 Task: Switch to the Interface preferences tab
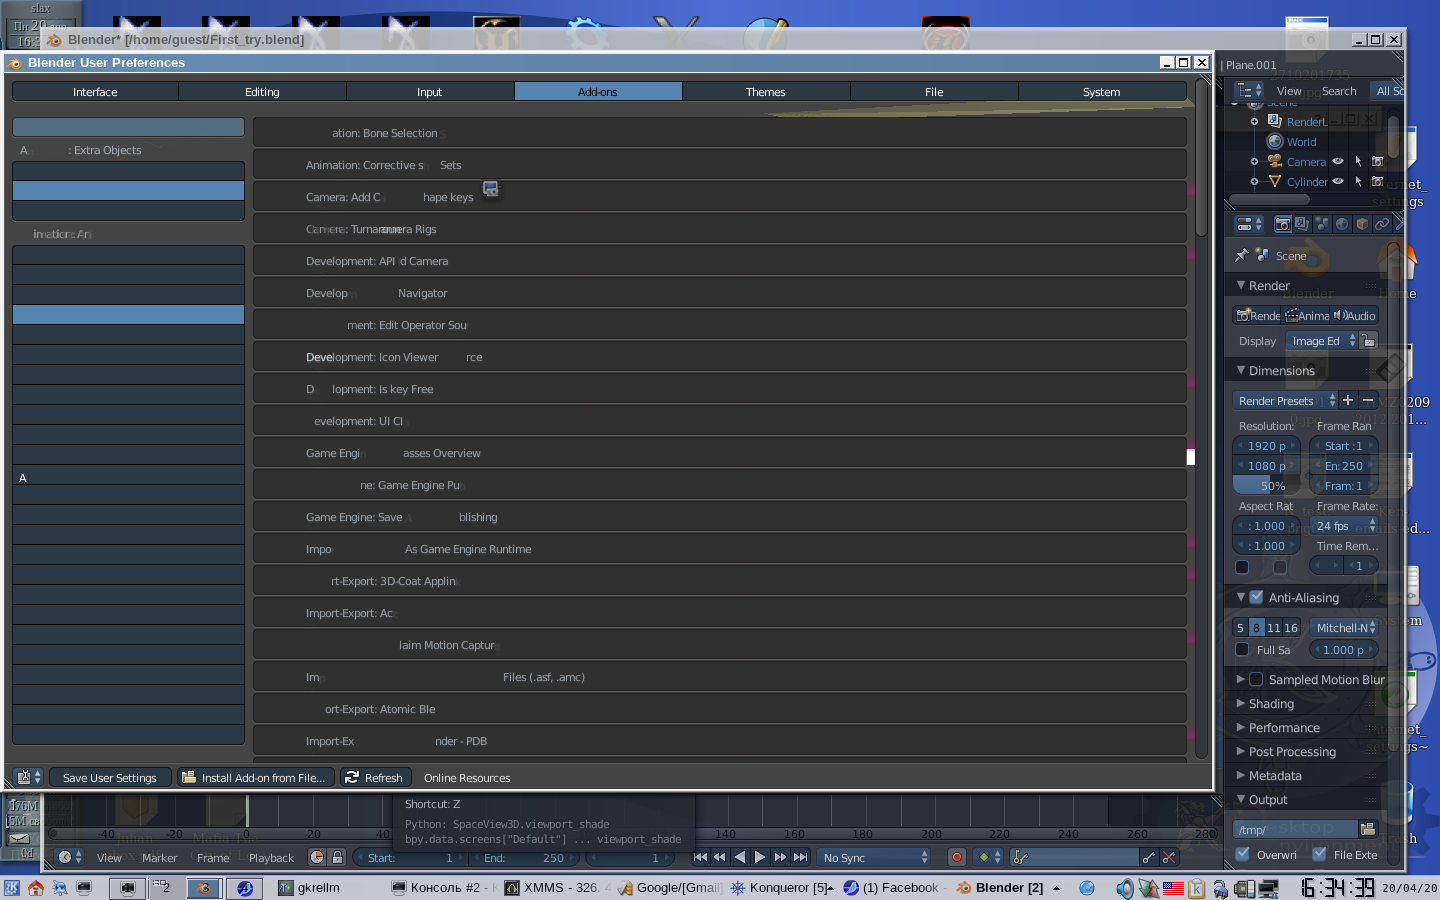pos(95,91)
